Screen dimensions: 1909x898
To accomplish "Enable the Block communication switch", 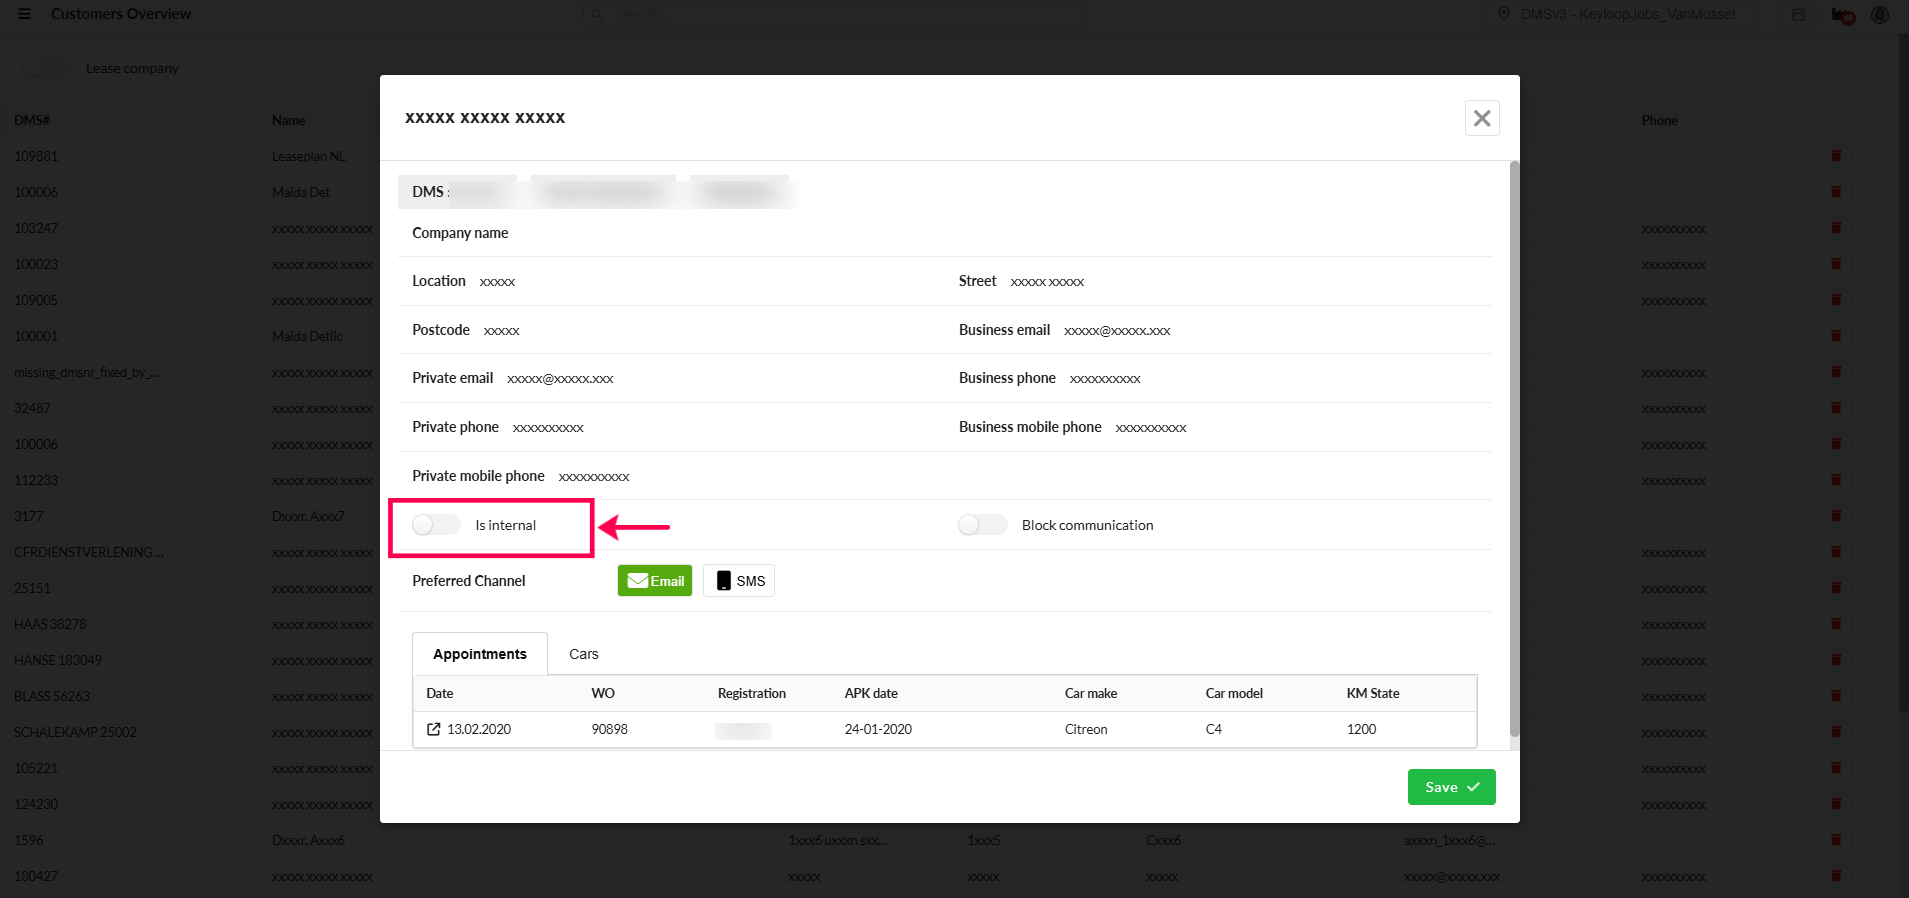I will pos(982,525).
